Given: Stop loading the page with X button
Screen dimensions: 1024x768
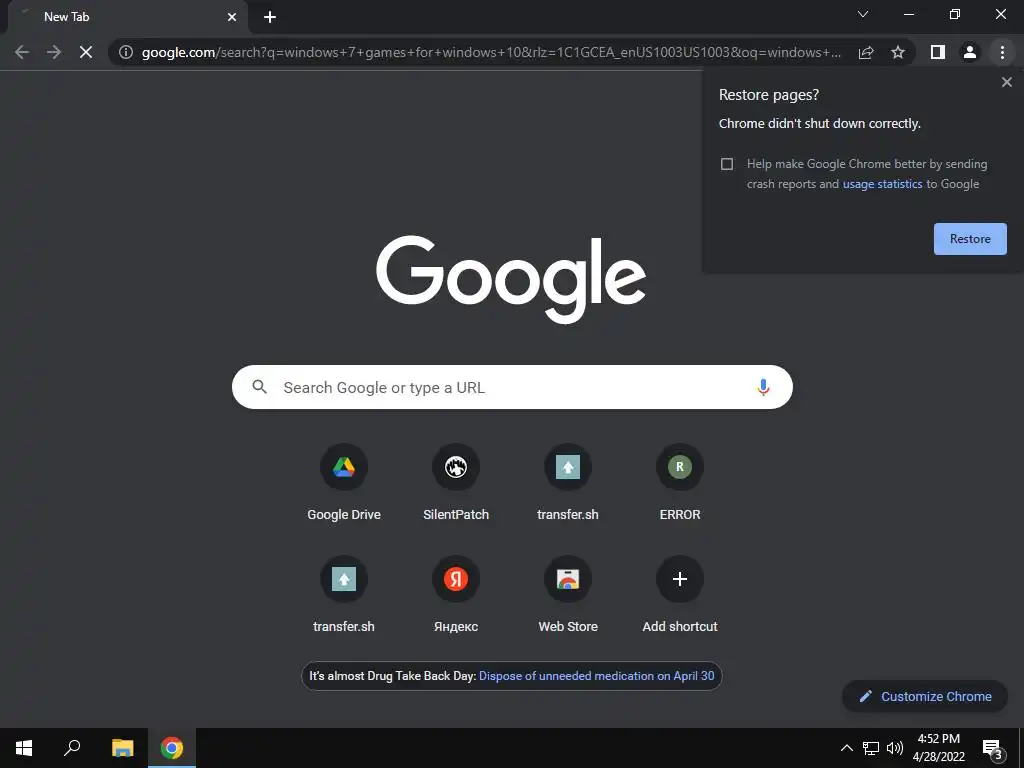Looking at the screenshot, I should 86,52.
